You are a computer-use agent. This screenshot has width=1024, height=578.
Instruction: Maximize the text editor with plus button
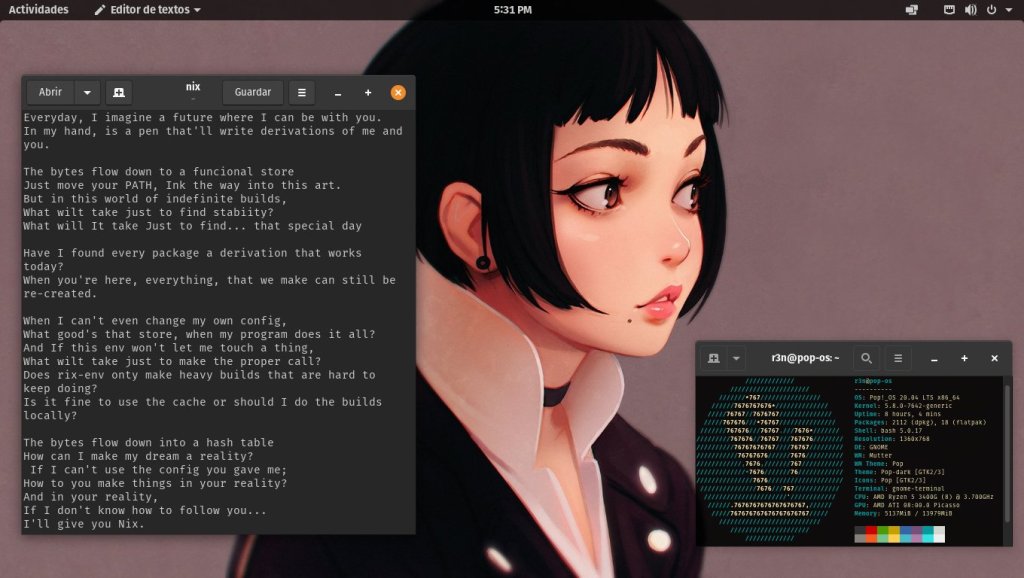coord(368,93)
